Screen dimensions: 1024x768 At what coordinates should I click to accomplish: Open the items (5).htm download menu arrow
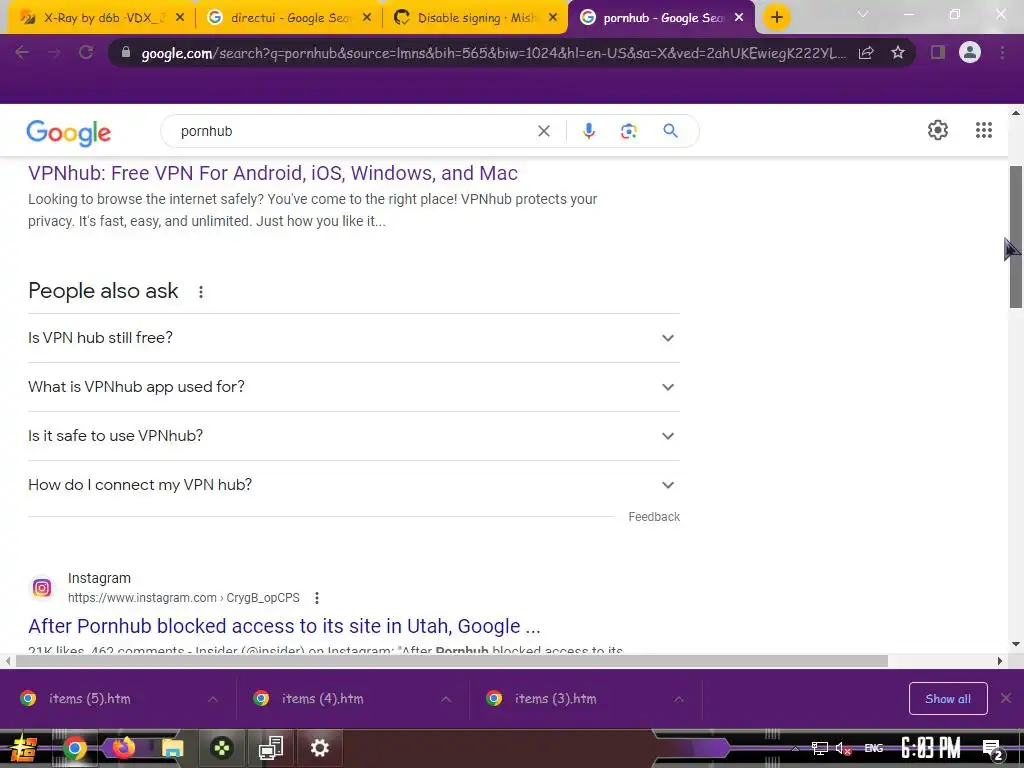(213, 699)
